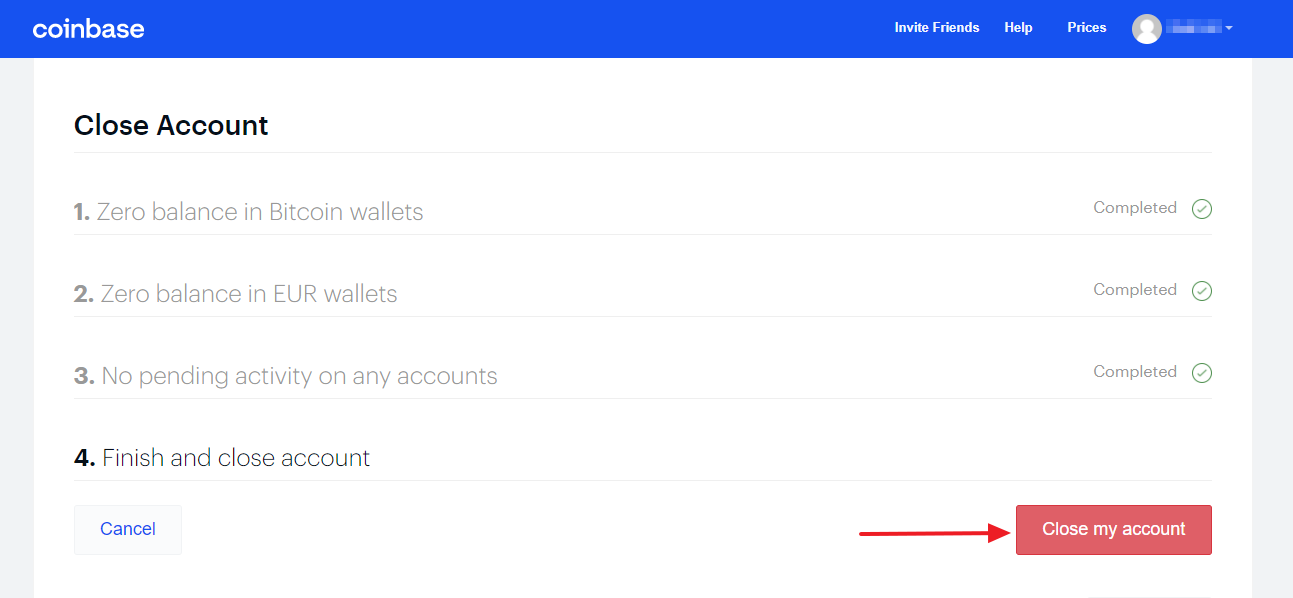
Task: Open the Invite Friends page
Action: 936,27
